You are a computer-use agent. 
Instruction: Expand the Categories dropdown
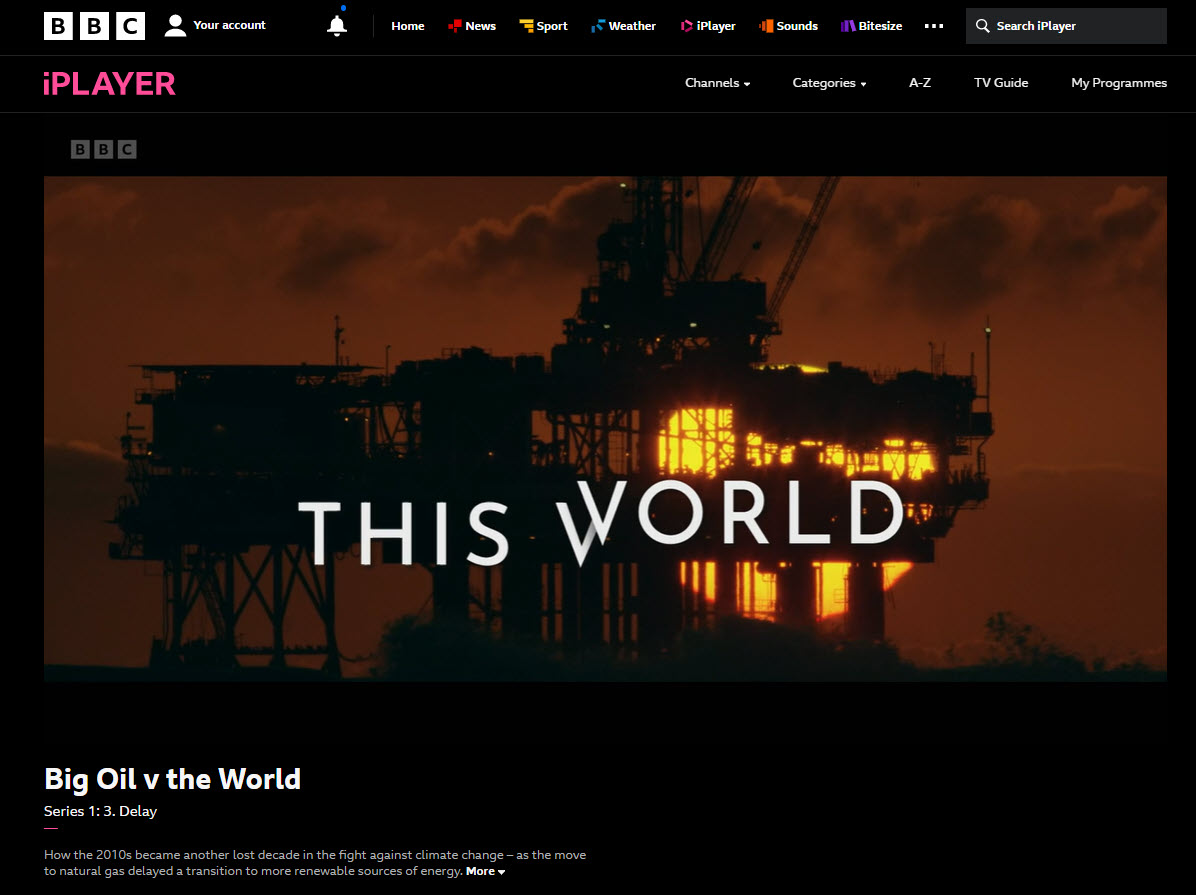pos(829,83)
